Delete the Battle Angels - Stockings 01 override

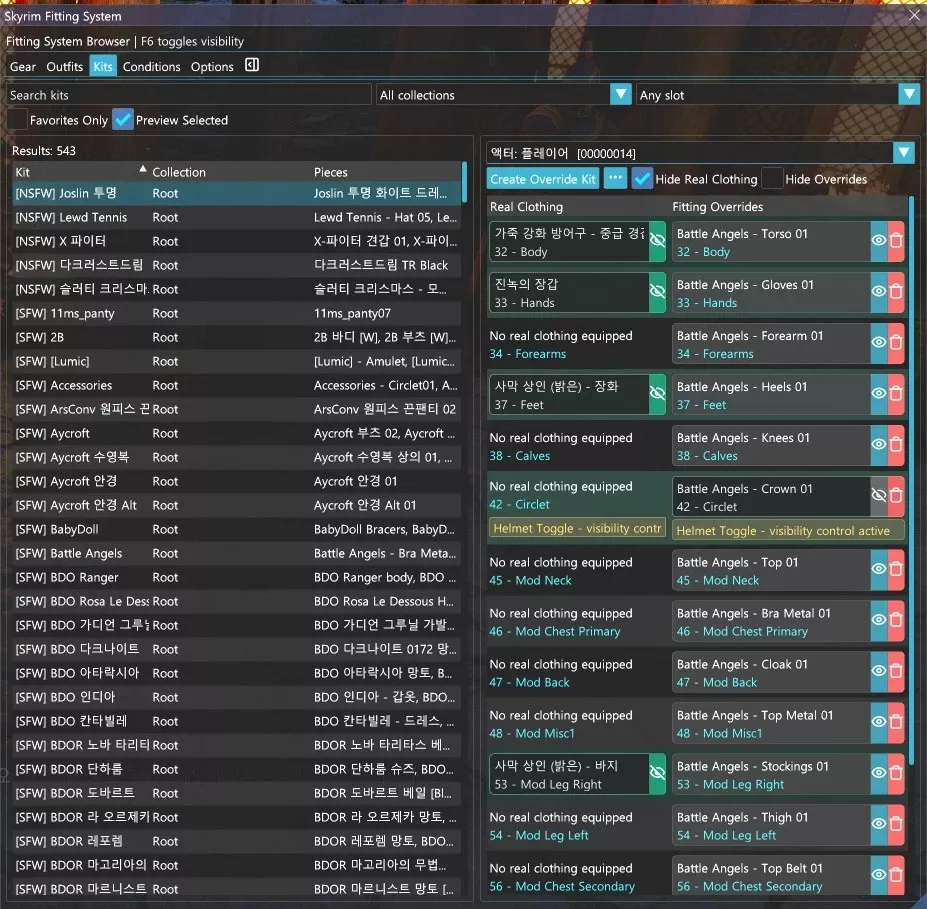click(x=896, y=774)
